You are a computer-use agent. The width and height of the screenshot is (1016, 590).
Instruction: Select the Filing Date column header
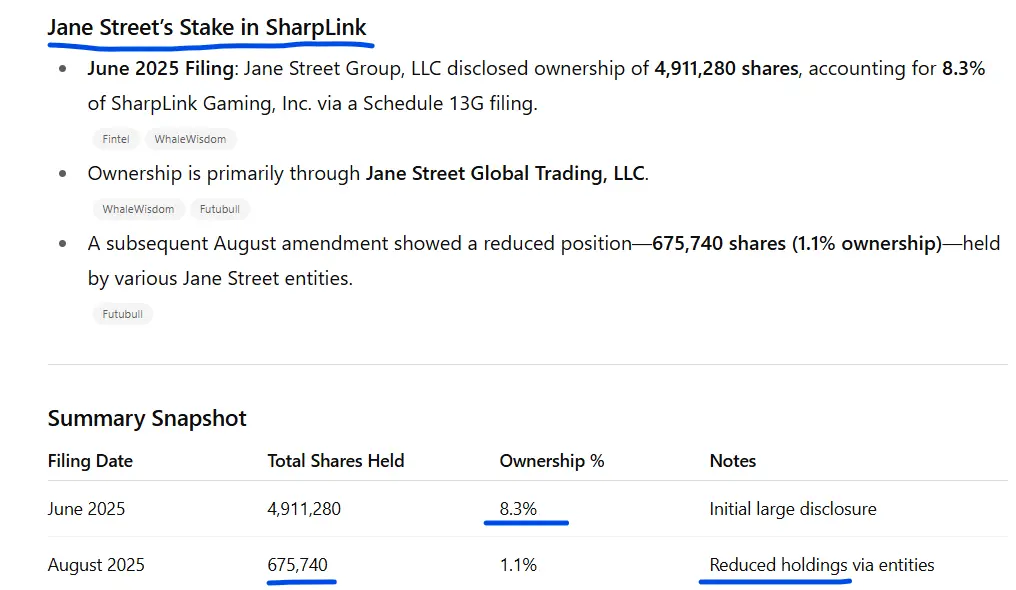[x=90, y=460]
